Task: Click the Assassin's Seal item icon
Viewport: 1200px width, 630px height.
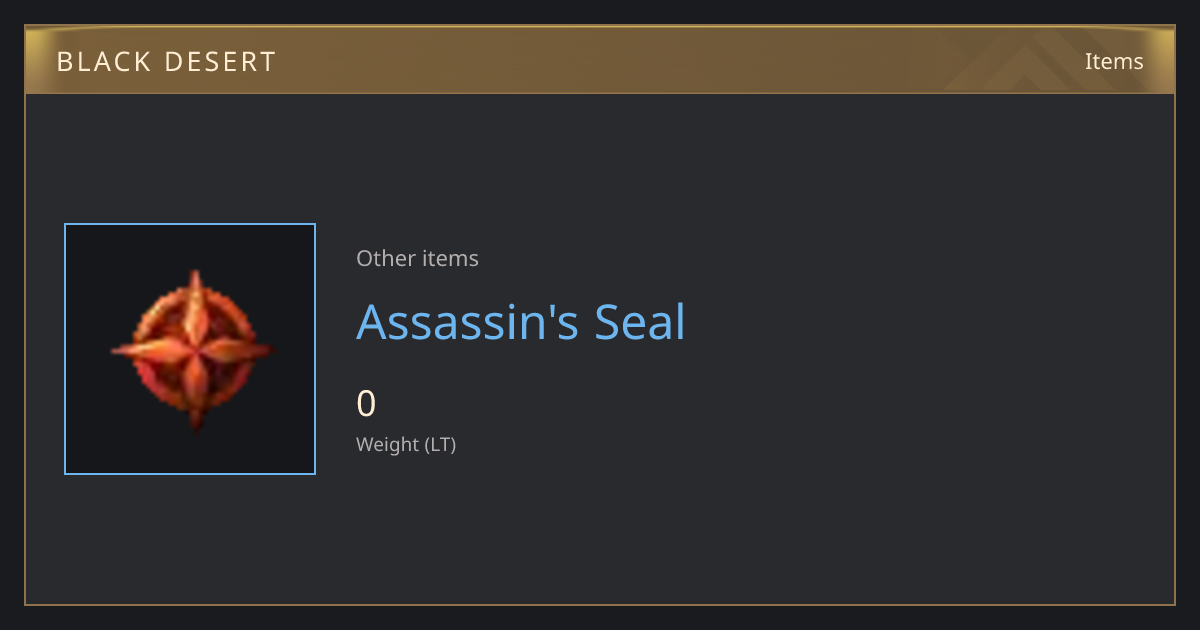Action: (190, 349)
